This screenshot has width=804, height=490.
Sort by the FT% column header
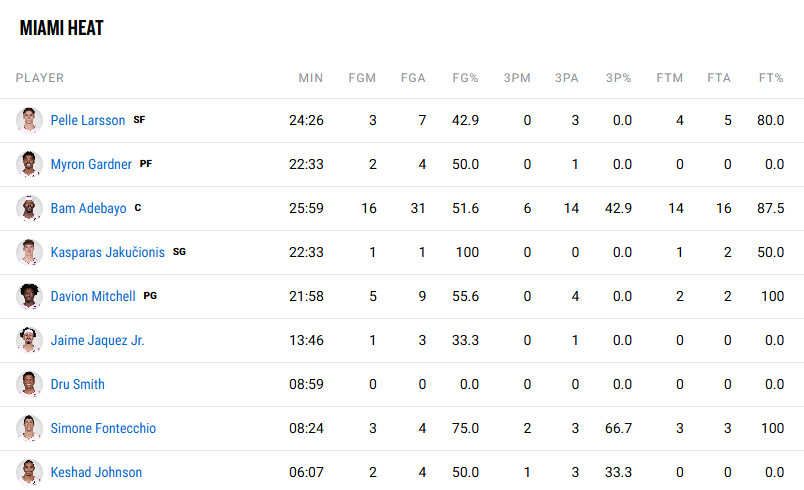(x=771, y=78)
